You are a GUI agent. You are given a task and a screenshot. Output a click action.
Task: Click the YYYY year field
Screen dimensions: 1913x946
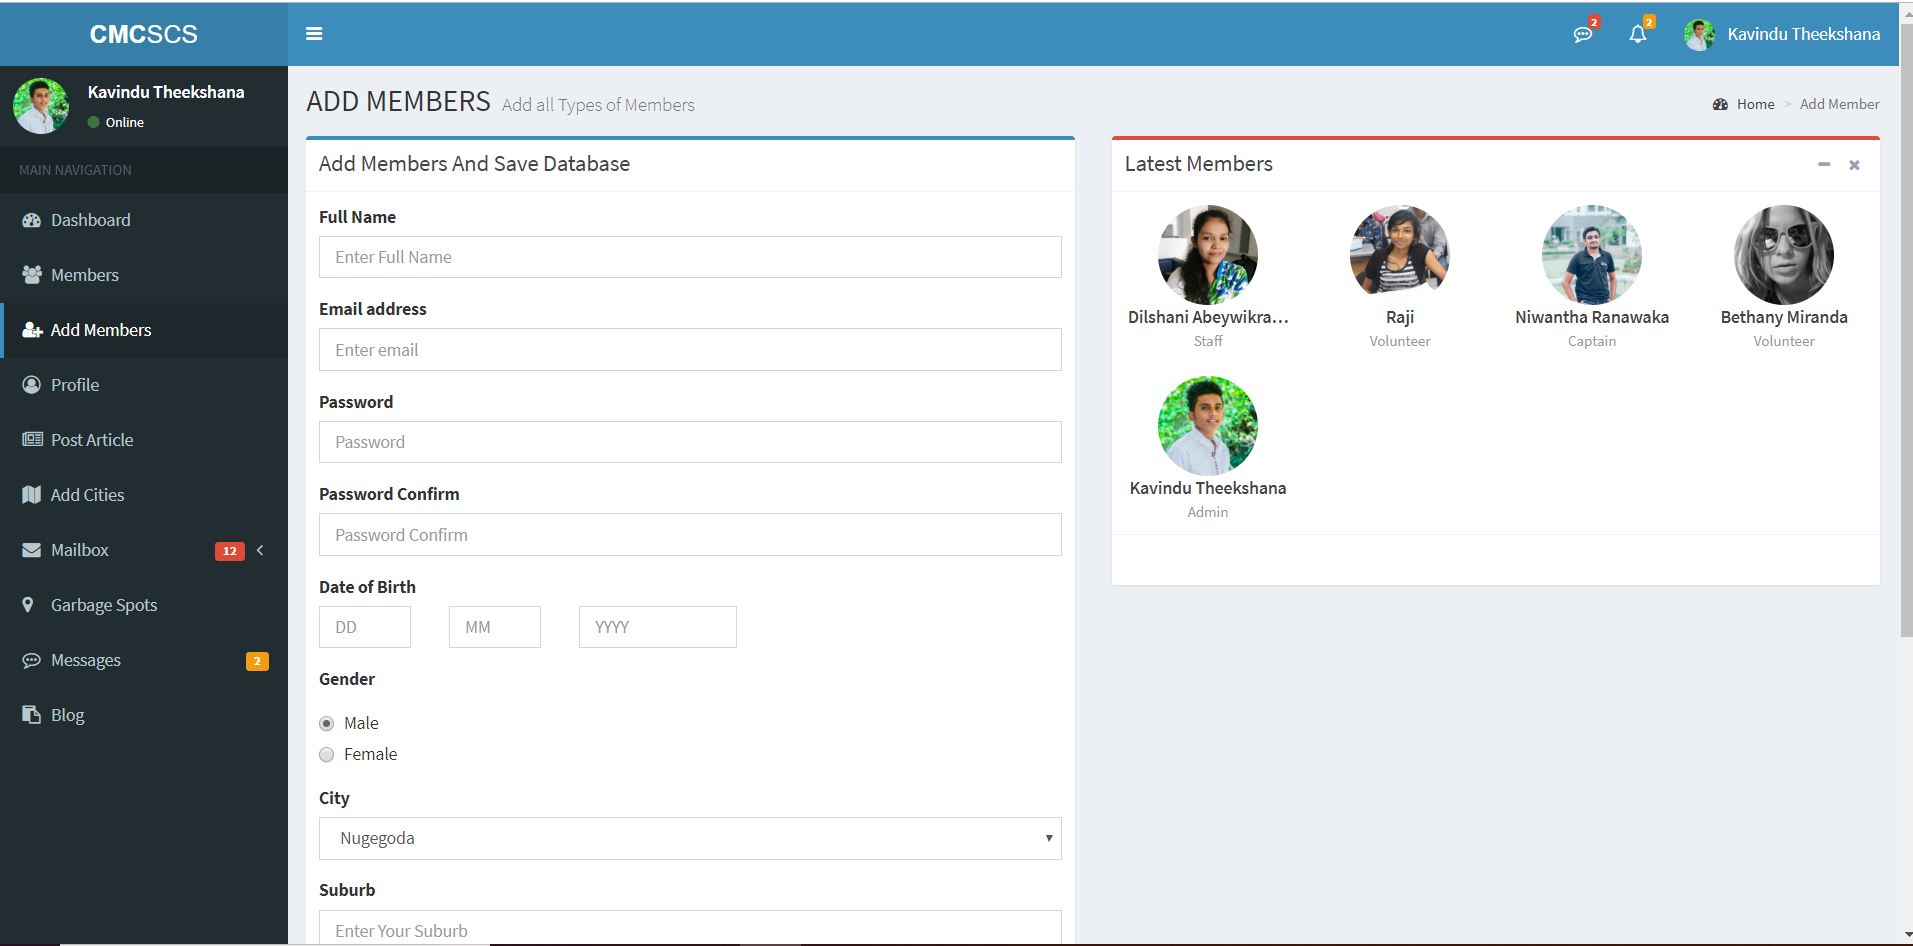(x=658, y=627)
